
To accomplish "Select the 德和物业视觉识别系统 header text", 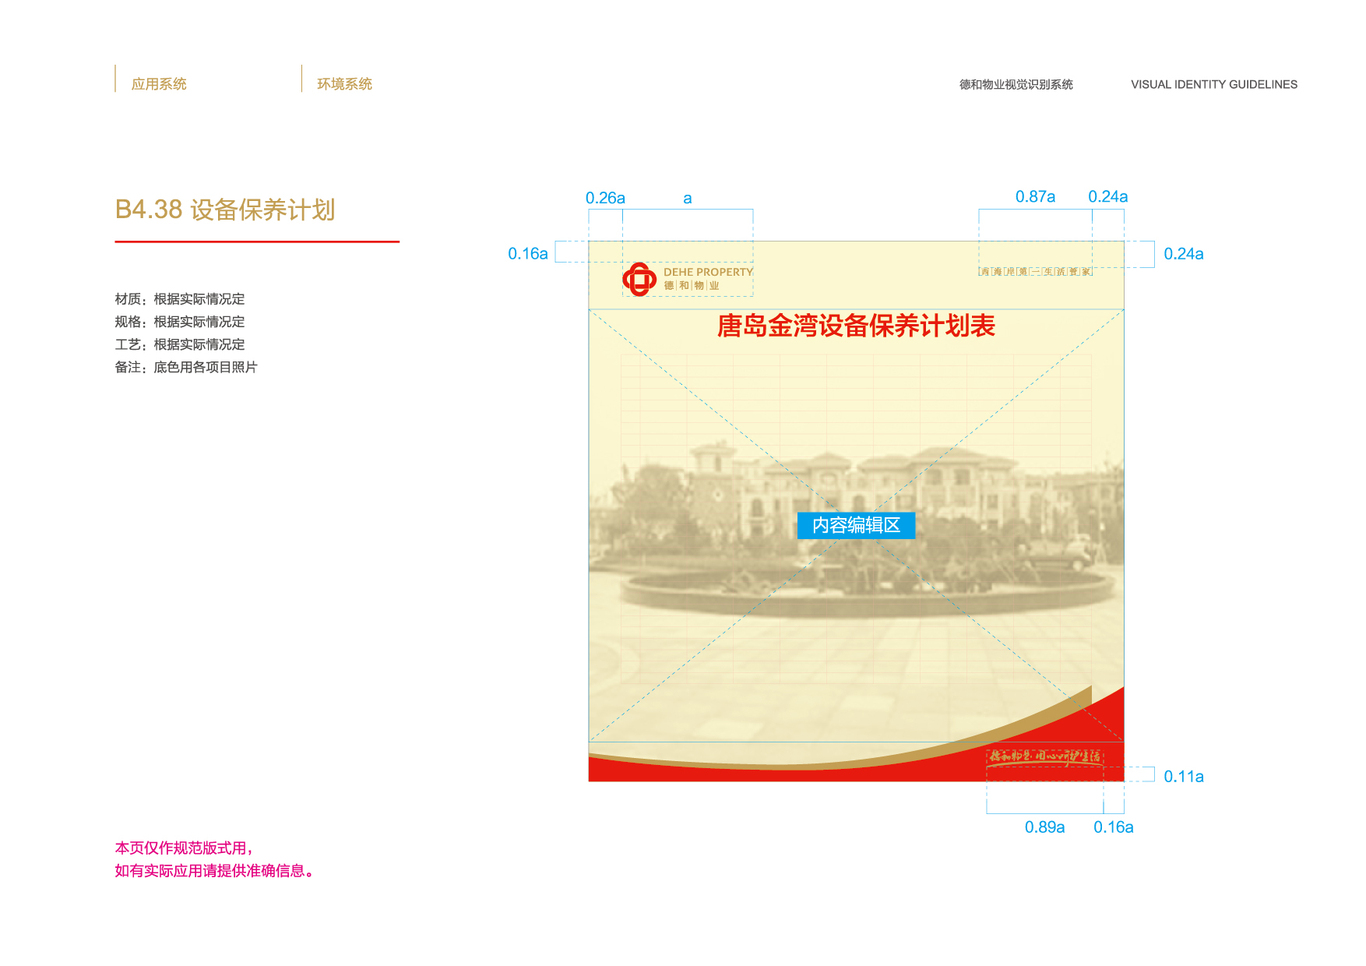I will pos(1016,85).
